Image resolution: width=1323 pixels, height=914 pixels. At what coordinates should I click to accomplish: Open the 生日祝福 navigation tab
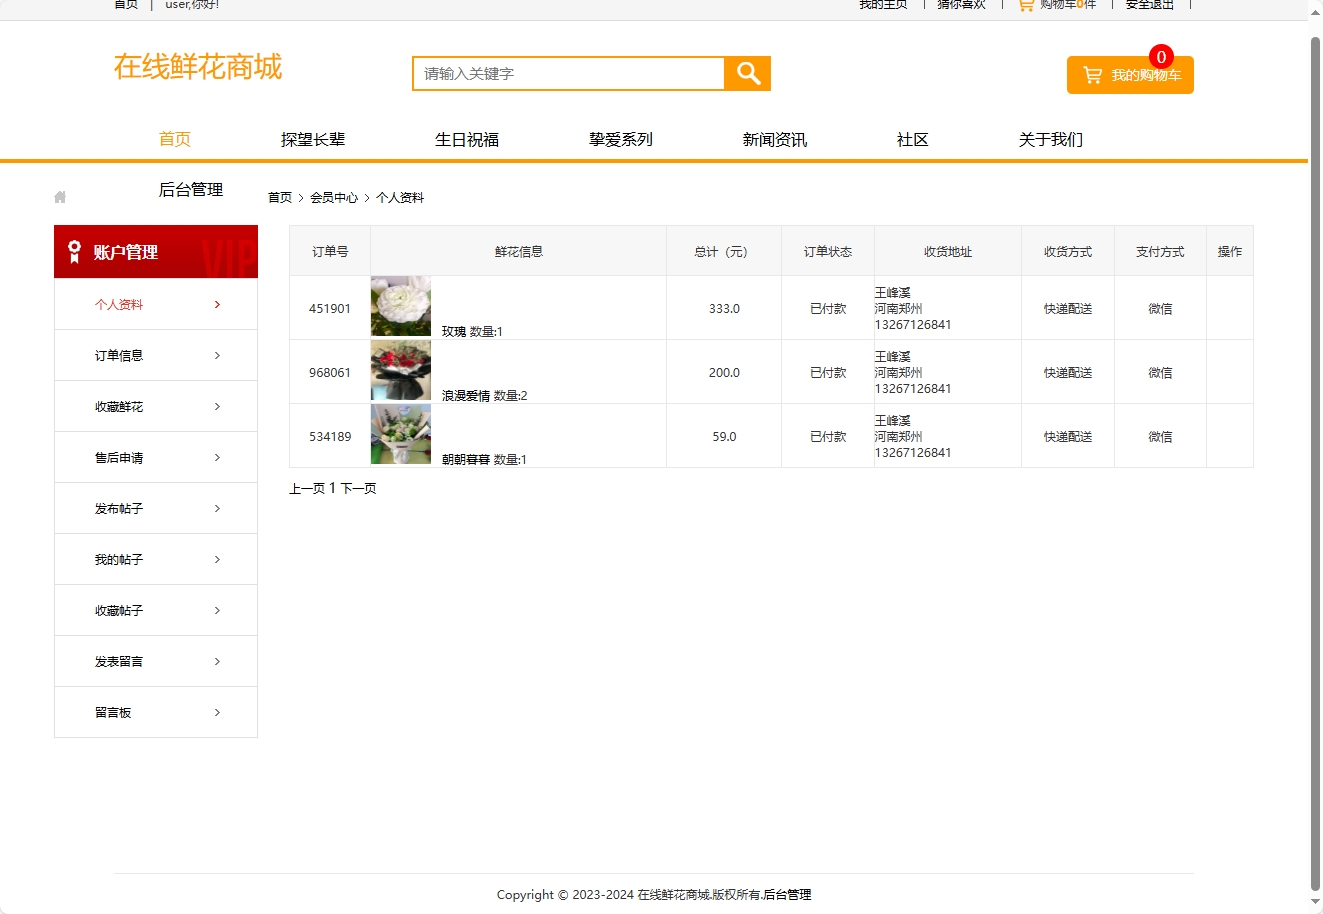tap(466, 140)
